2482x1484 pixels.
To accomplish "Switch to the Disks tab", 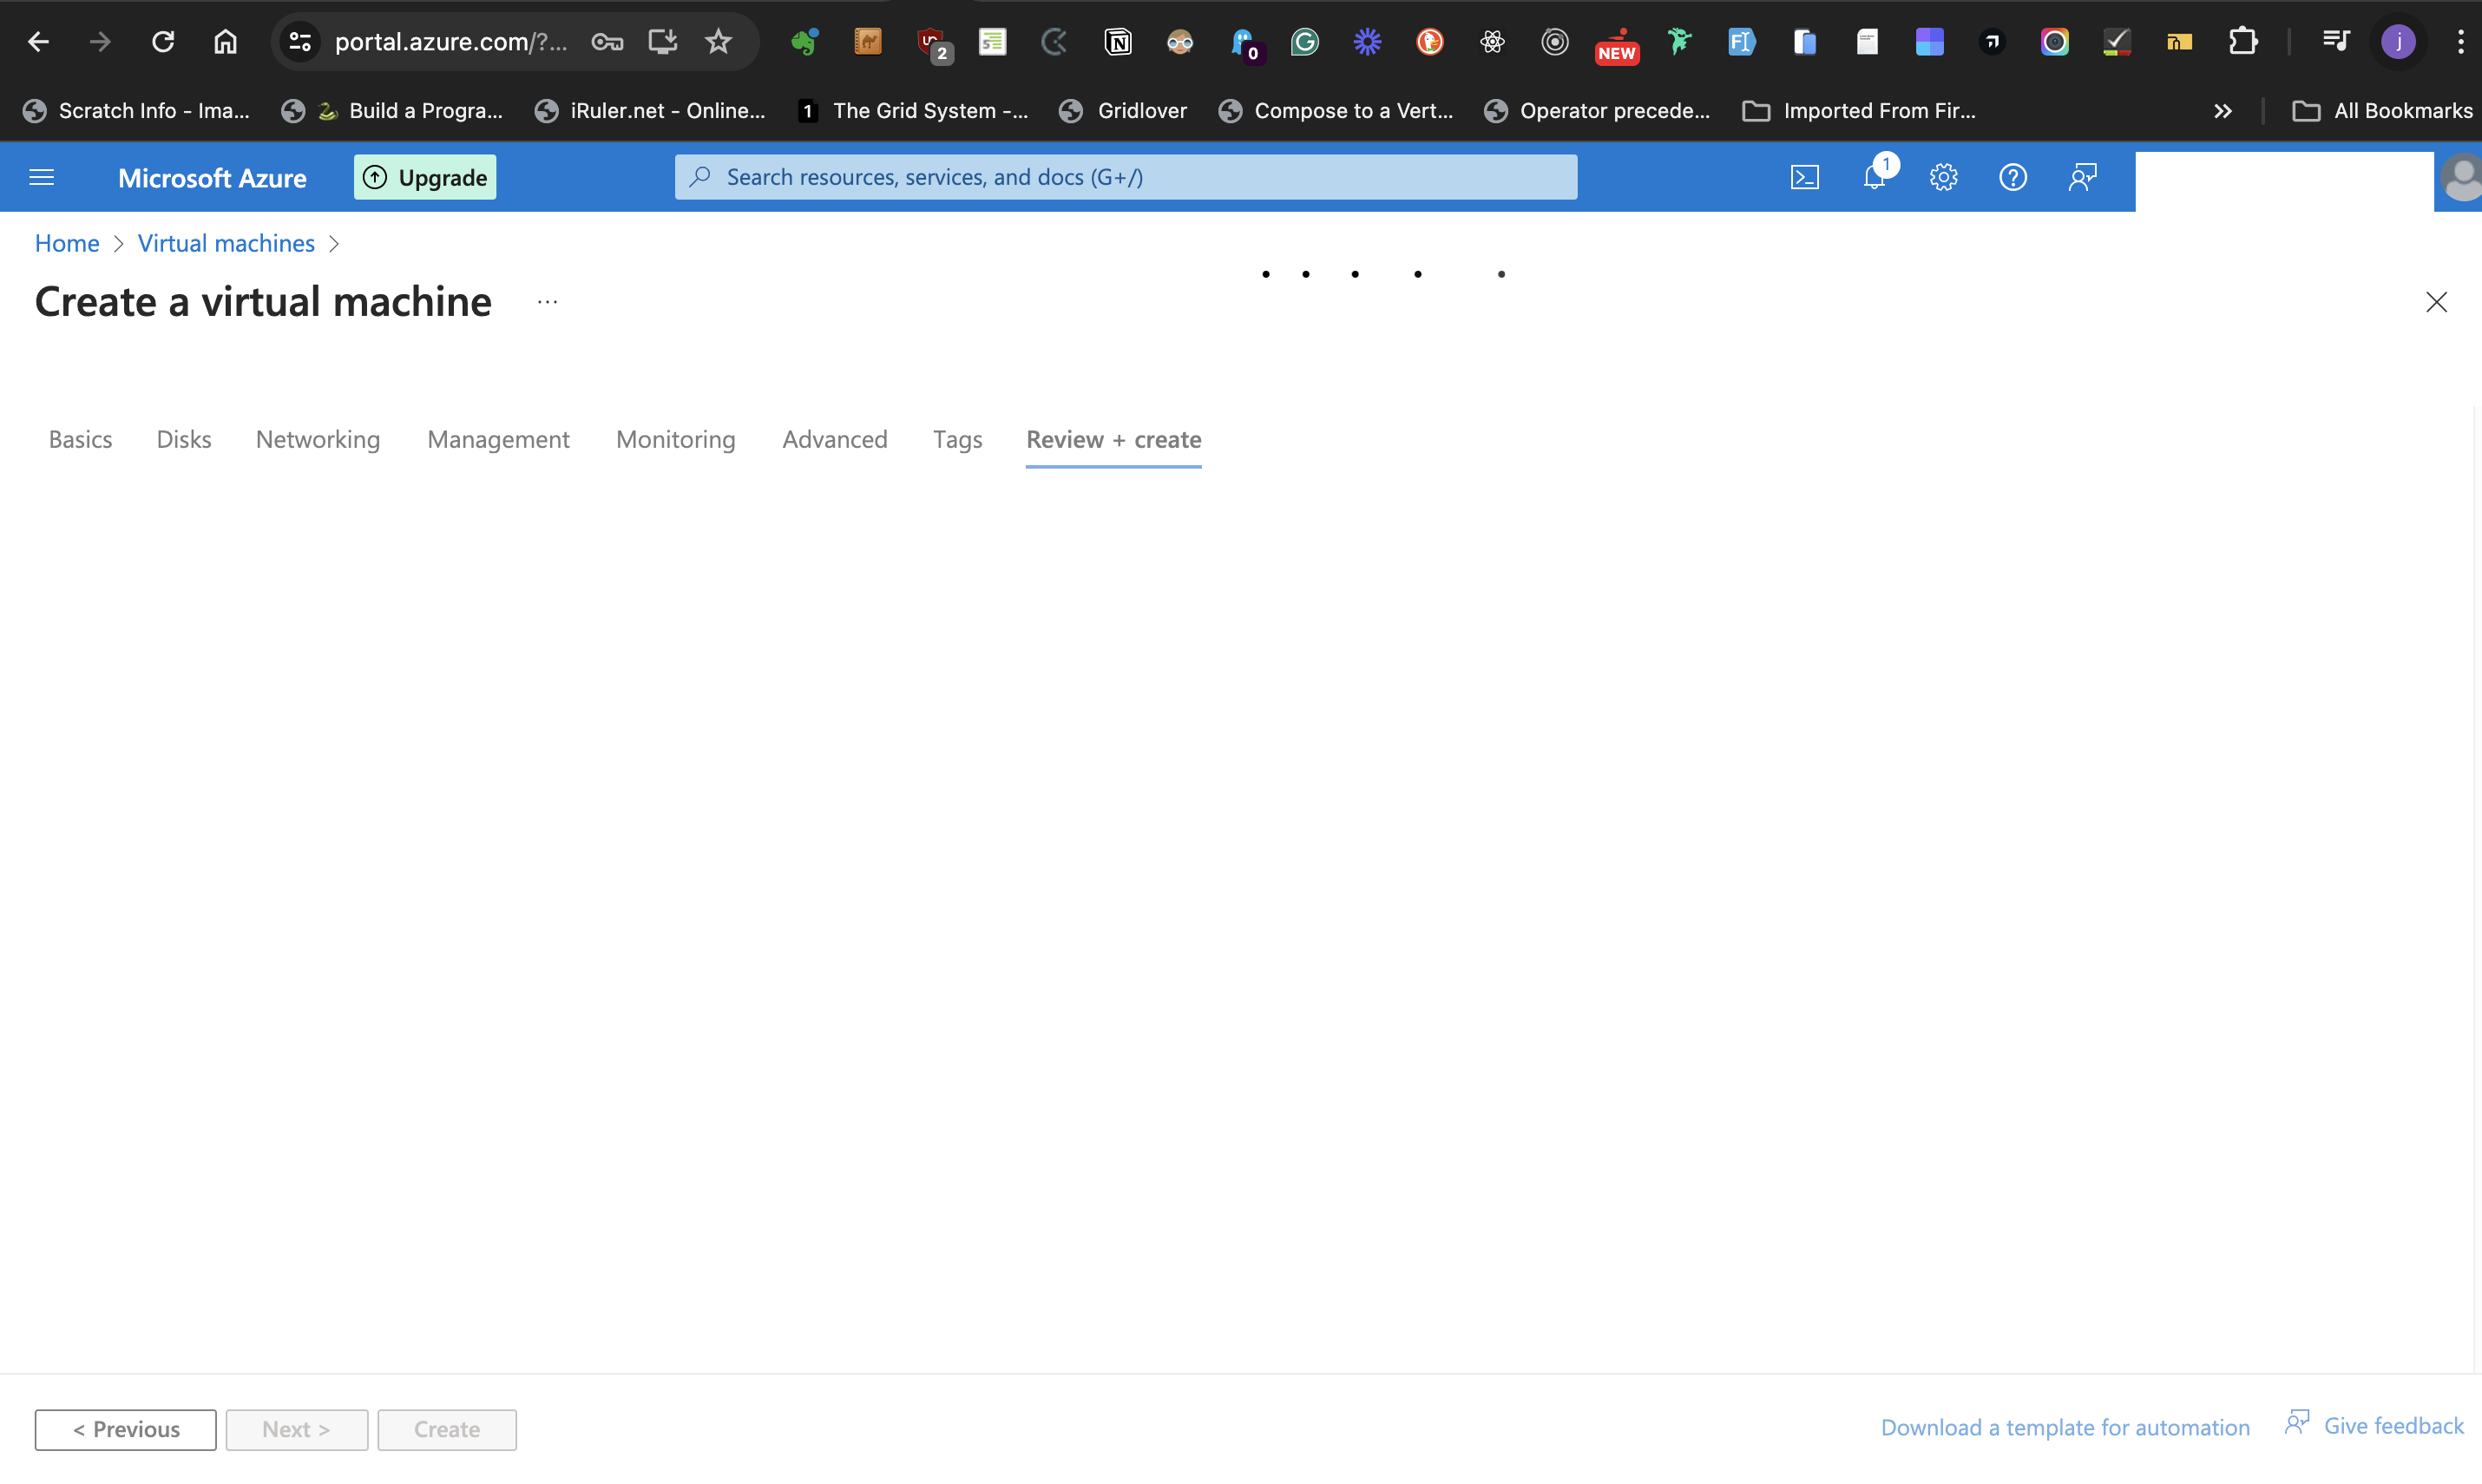I will 184,439.
